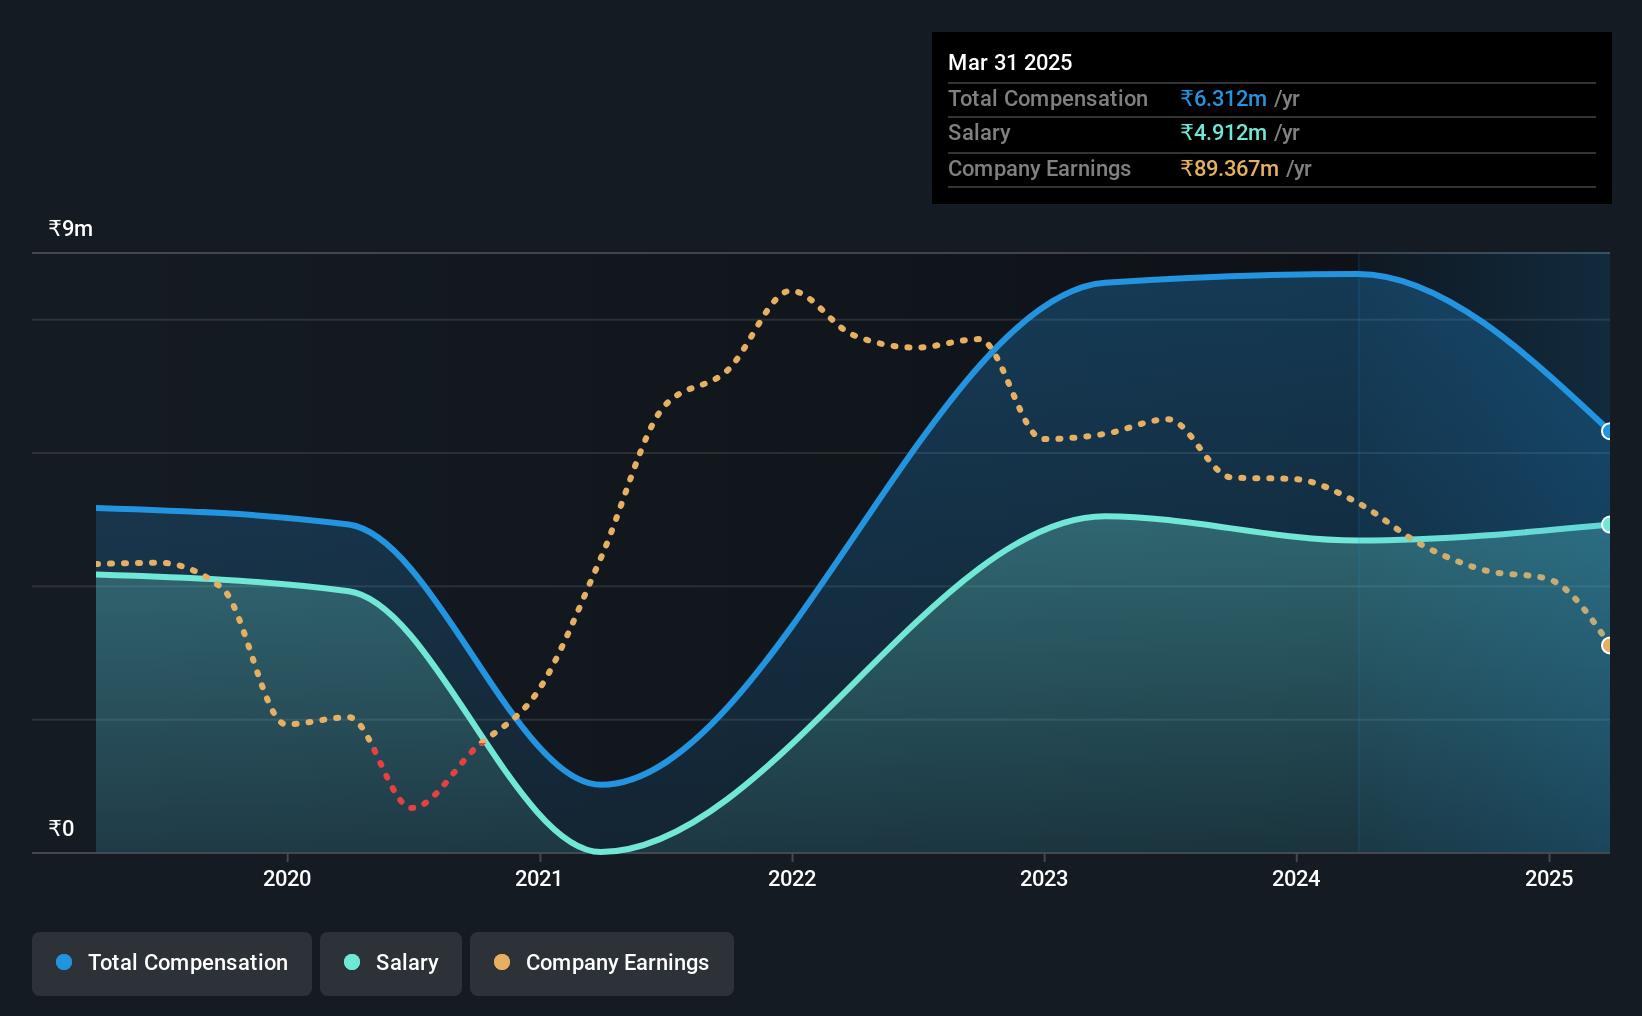The width and height of the screenshot is (1642, 1016).
Task: Click the Mar 31 2025 tooltip date
Action: click(1010, 63)
